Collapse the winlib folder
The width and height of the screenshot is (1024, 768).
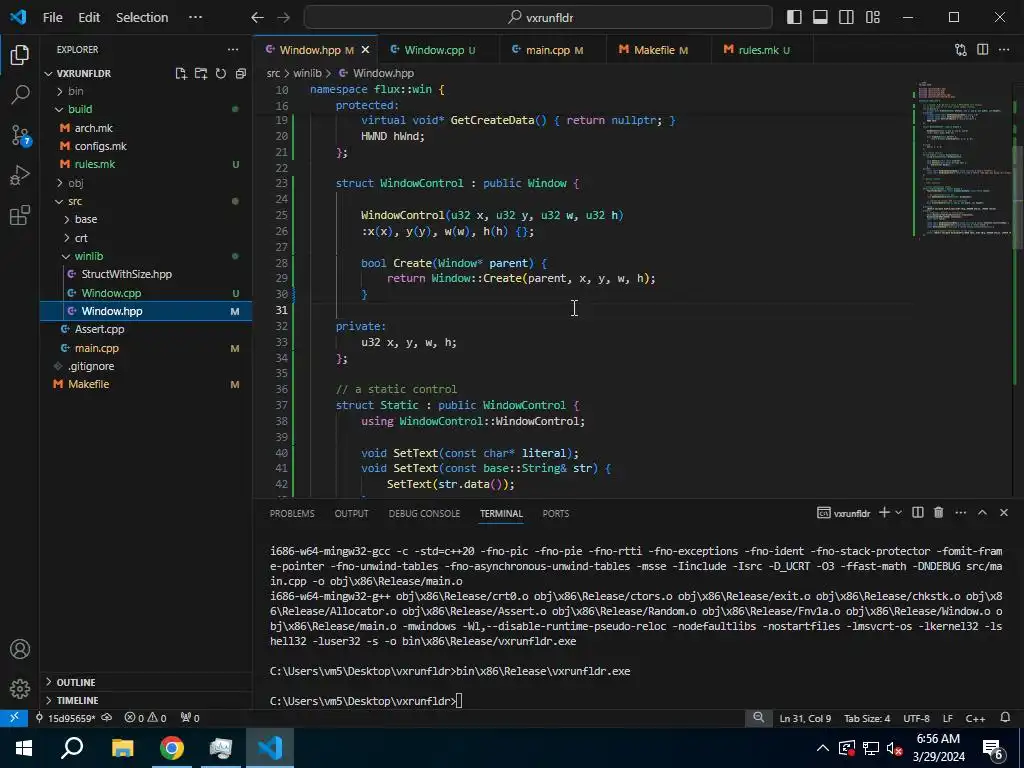[x=146, y=256]
